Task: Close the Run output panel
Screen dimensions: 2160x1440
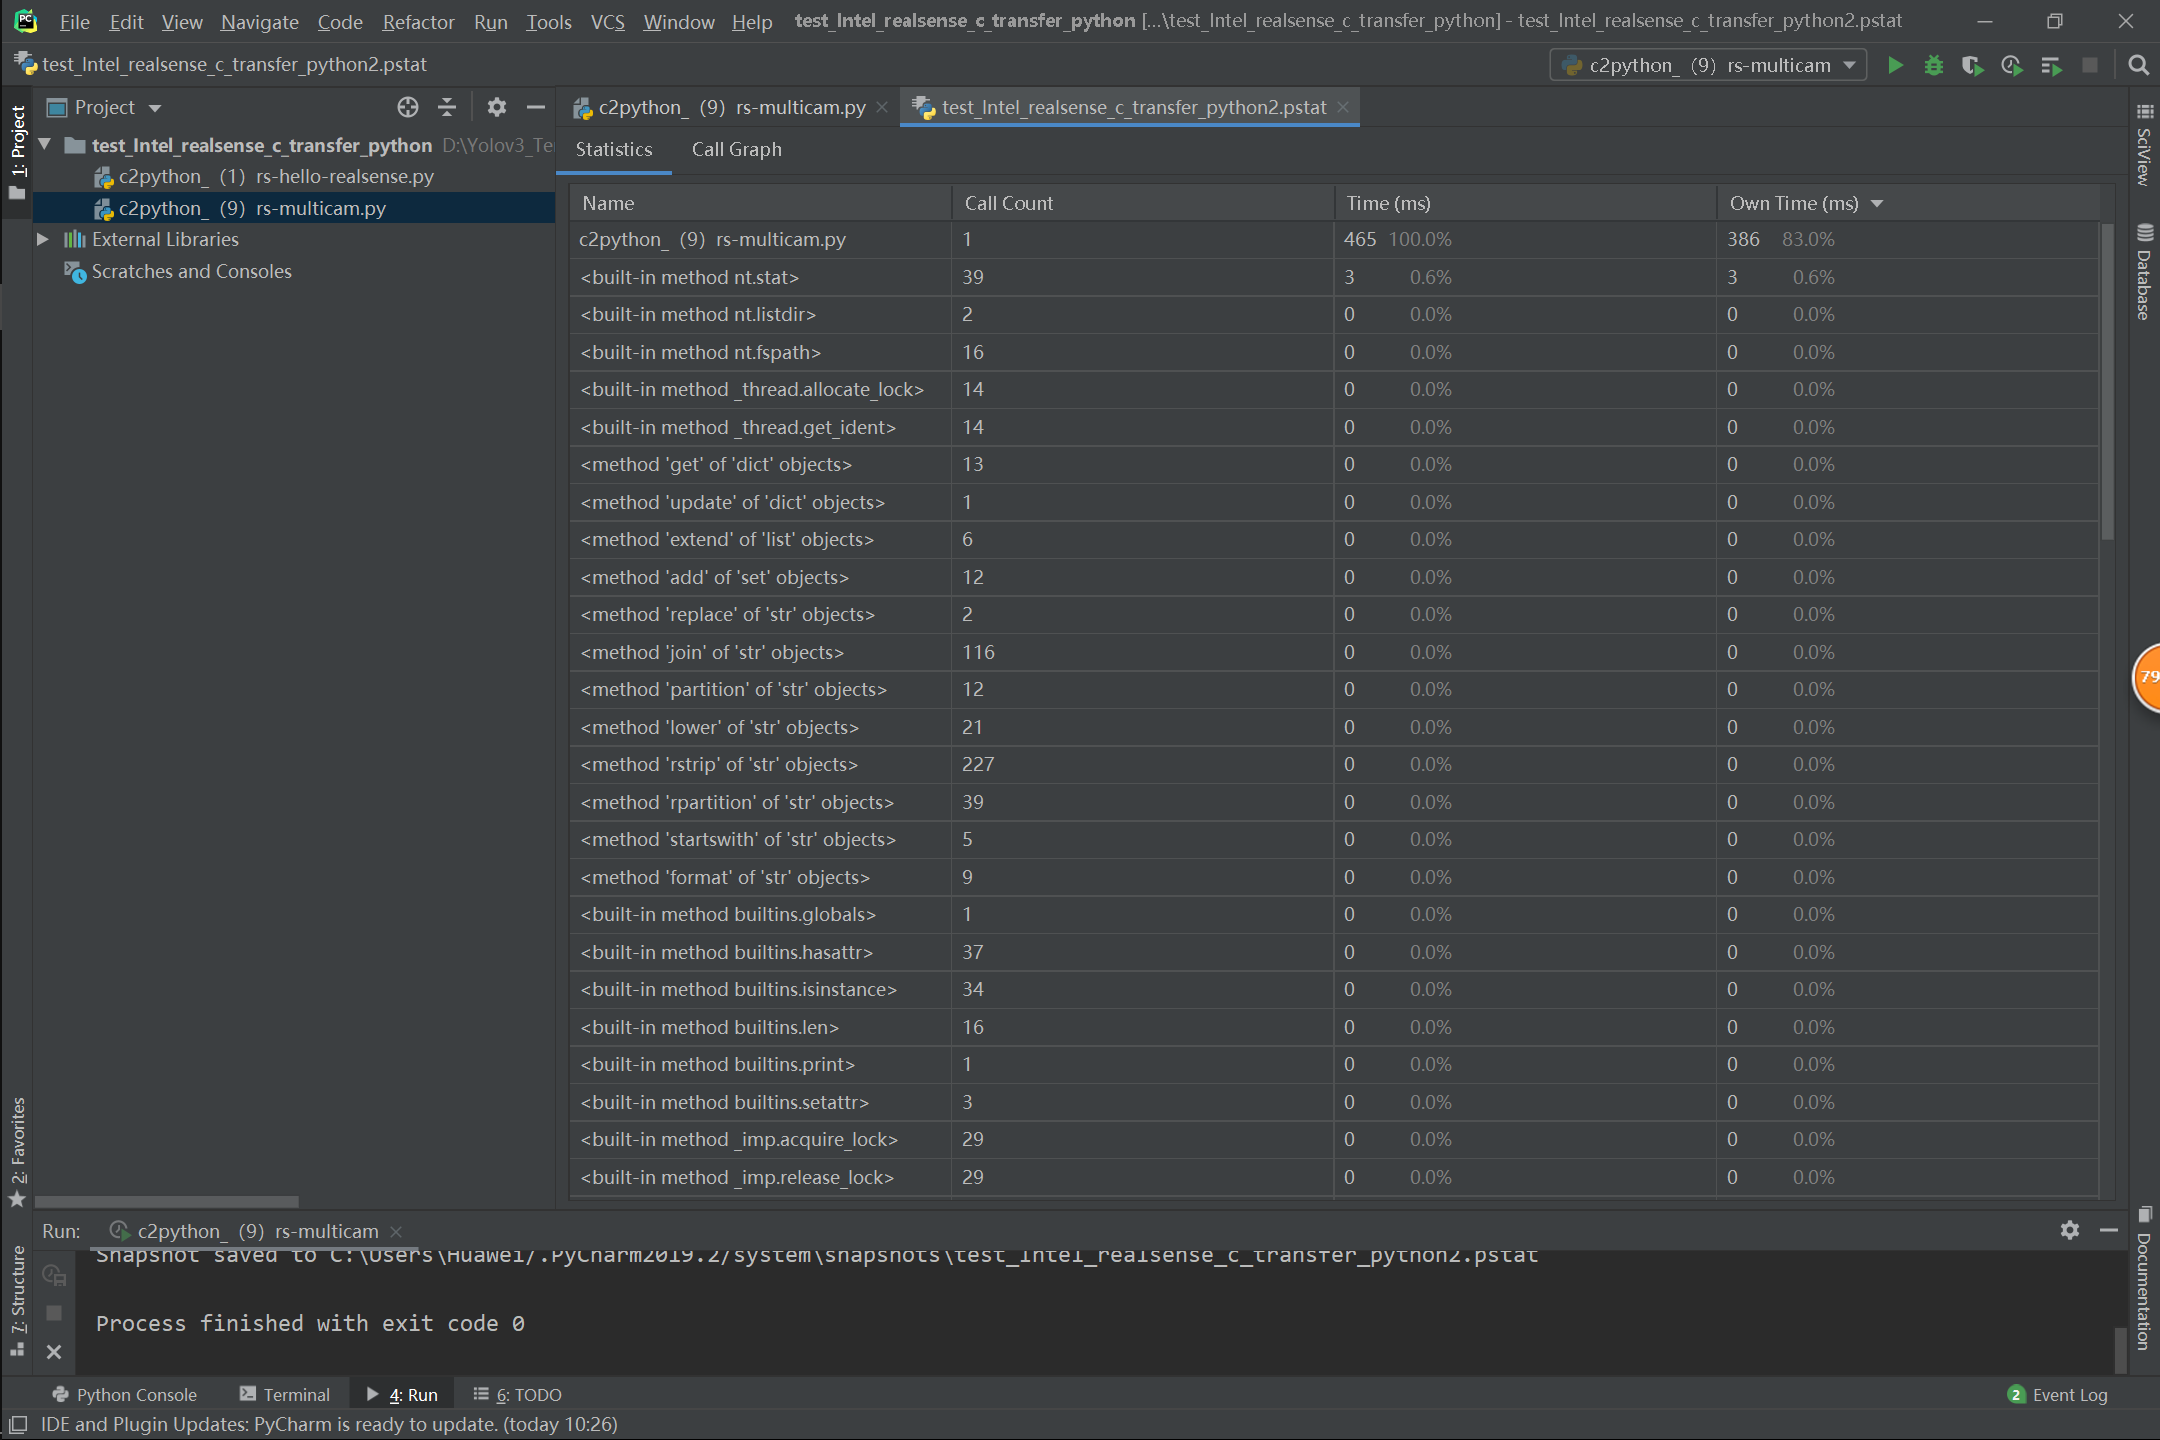Action: [54, 1352]
